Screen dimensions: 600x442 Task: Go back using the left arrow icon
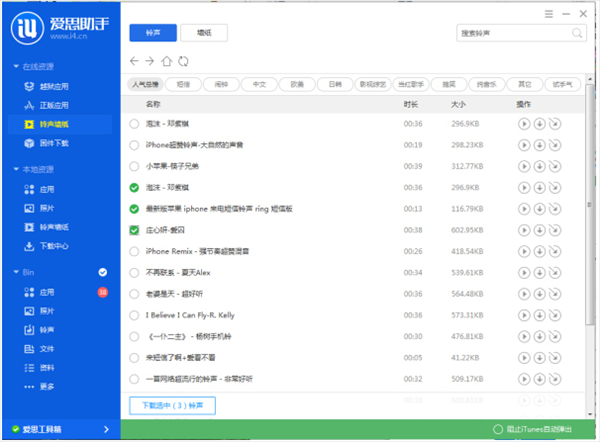[135, 61]
